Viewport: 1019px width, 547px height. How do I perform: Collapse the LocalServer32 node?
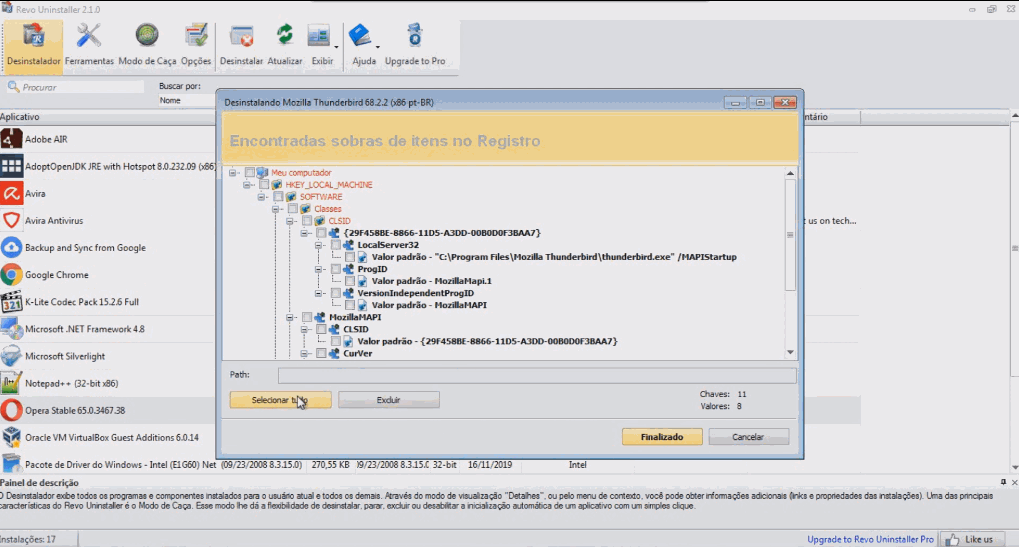318,245
